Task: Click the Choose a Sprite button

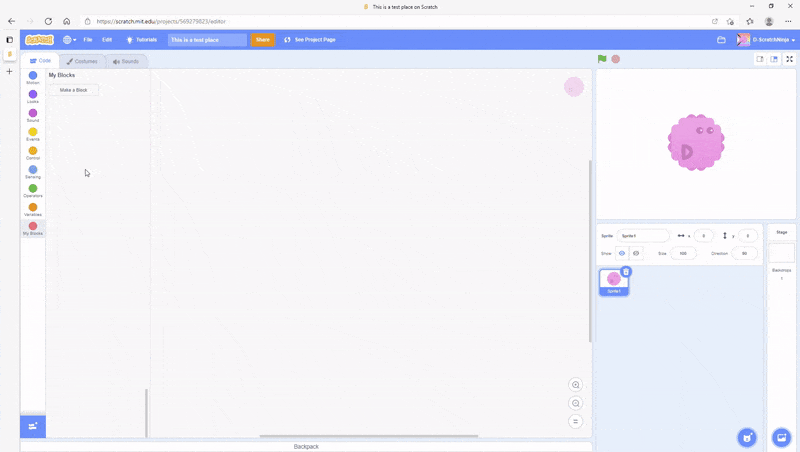Action: point(747,437)
